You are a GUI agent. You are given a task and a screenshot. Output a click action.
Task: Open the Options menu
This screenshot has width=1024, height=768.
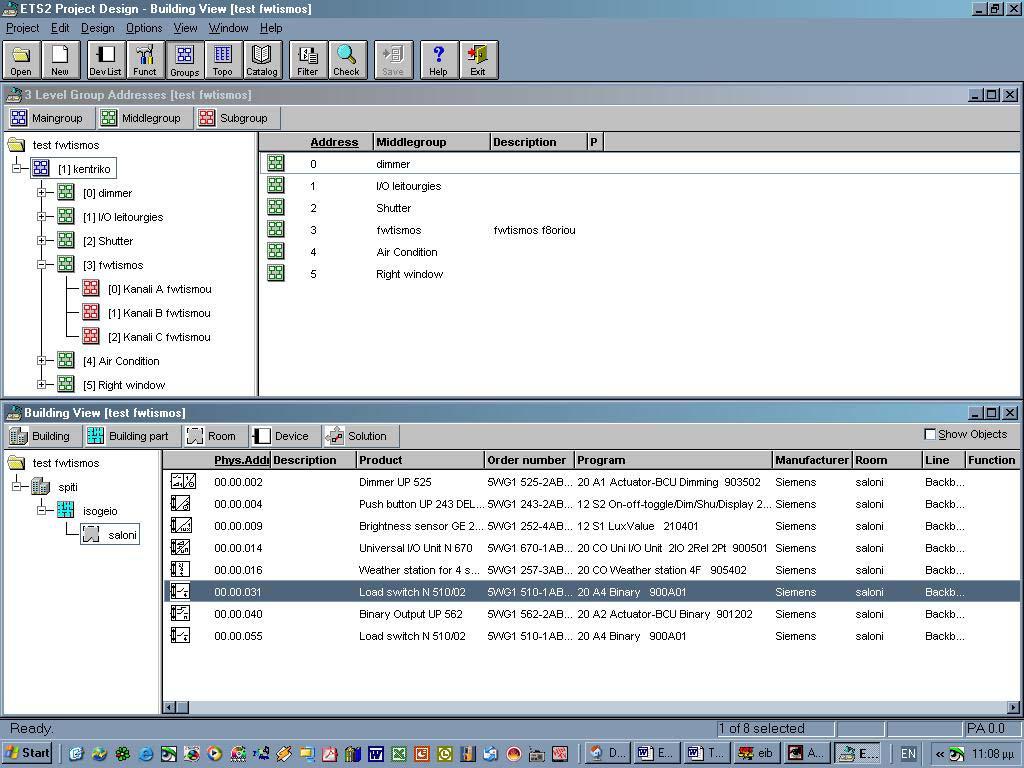pyautogui.click(x=144, y=28)
